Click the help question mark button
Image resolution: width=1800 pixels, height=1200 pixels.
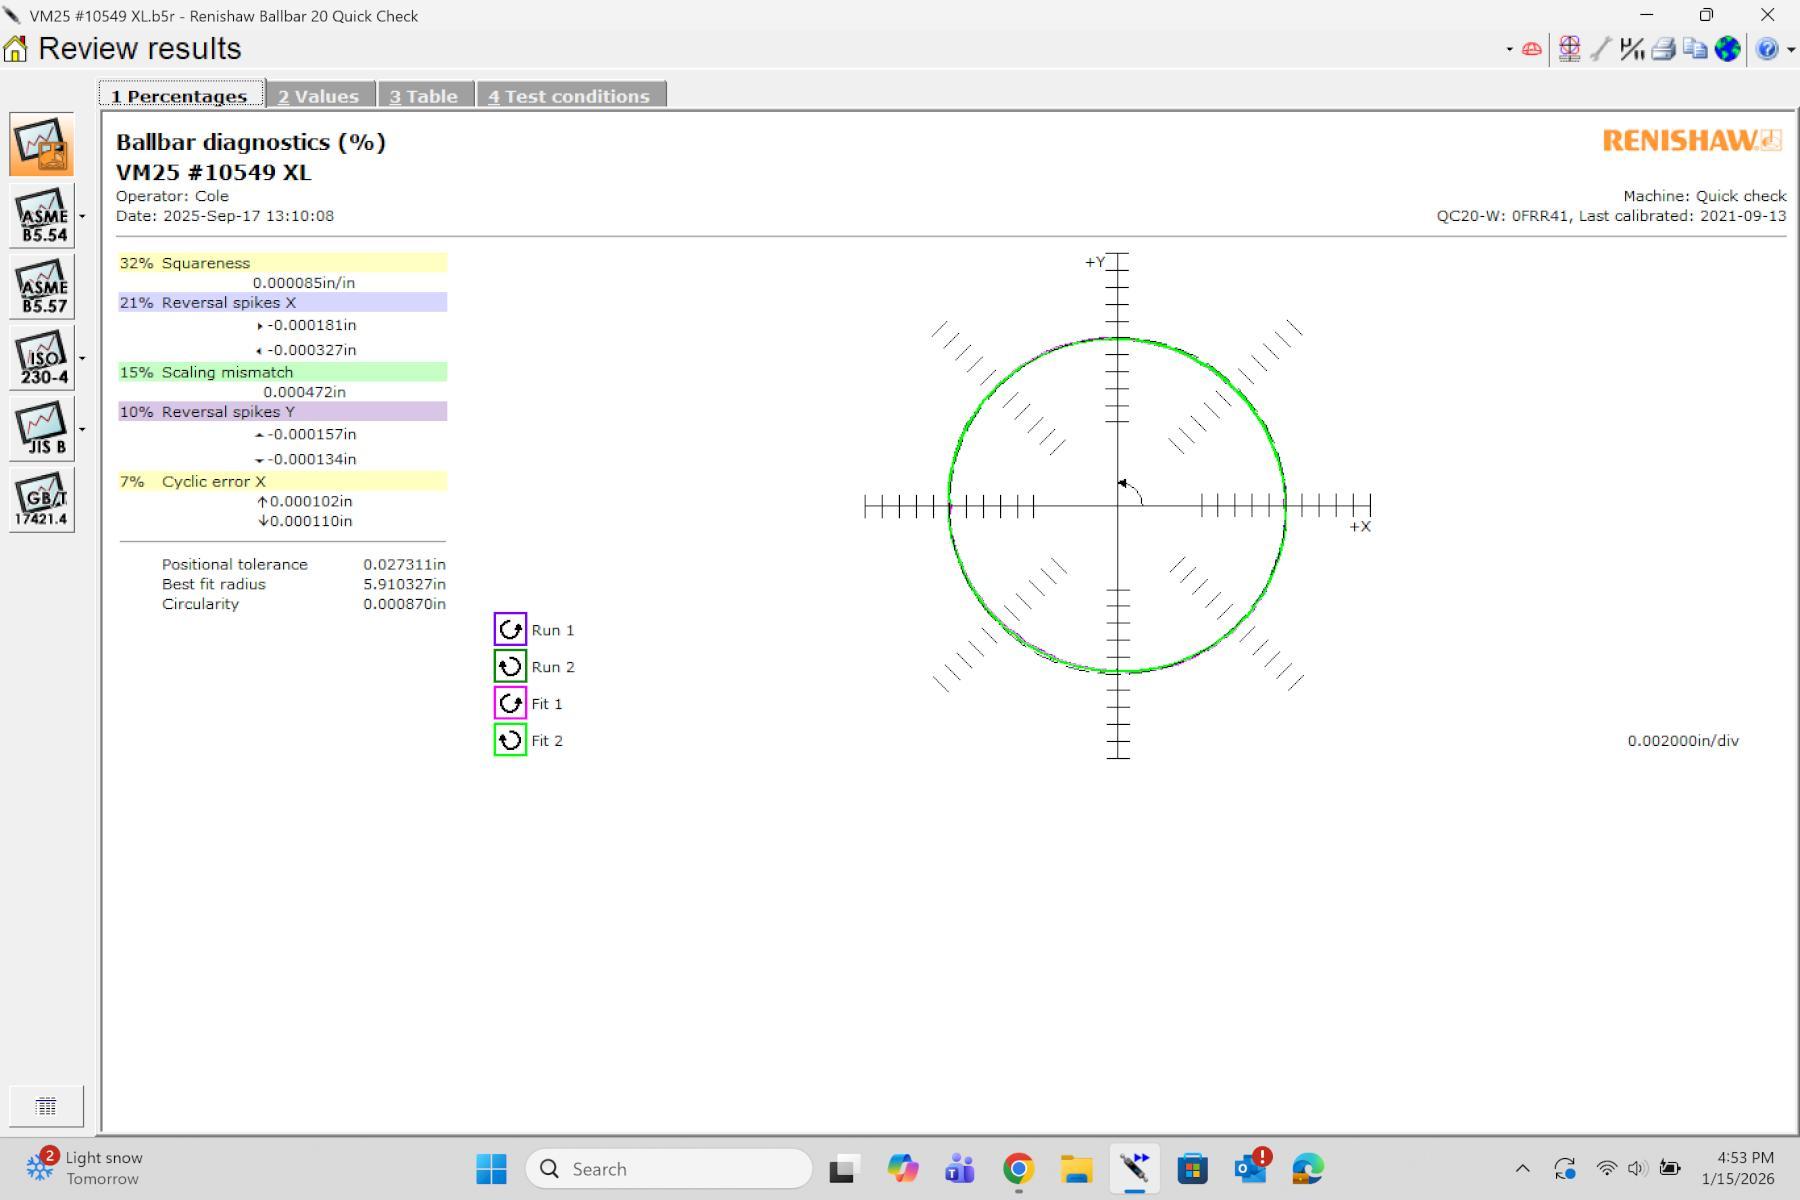click(1766, 49)
